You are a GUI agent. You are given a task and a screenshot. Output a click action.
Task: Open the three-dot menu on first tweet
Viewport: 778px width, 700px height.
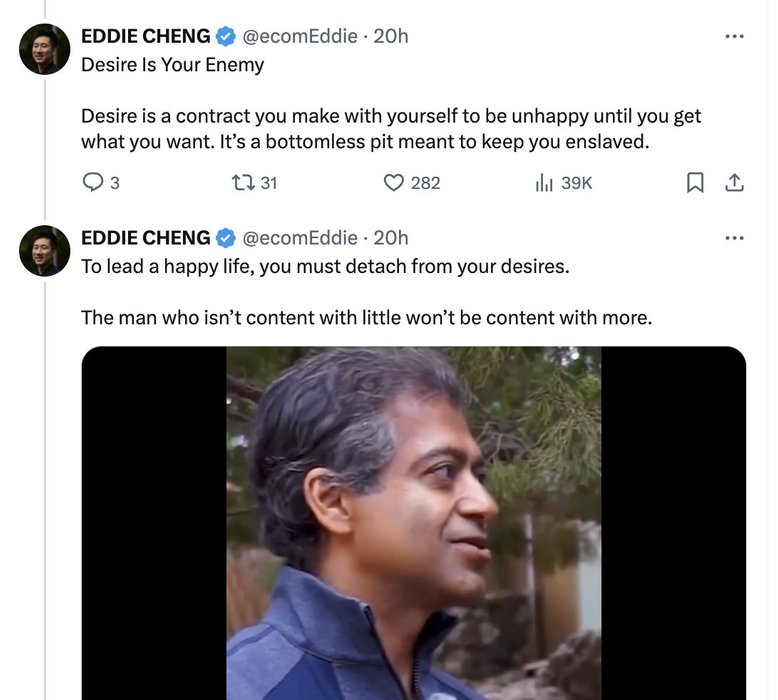point(734,36)
